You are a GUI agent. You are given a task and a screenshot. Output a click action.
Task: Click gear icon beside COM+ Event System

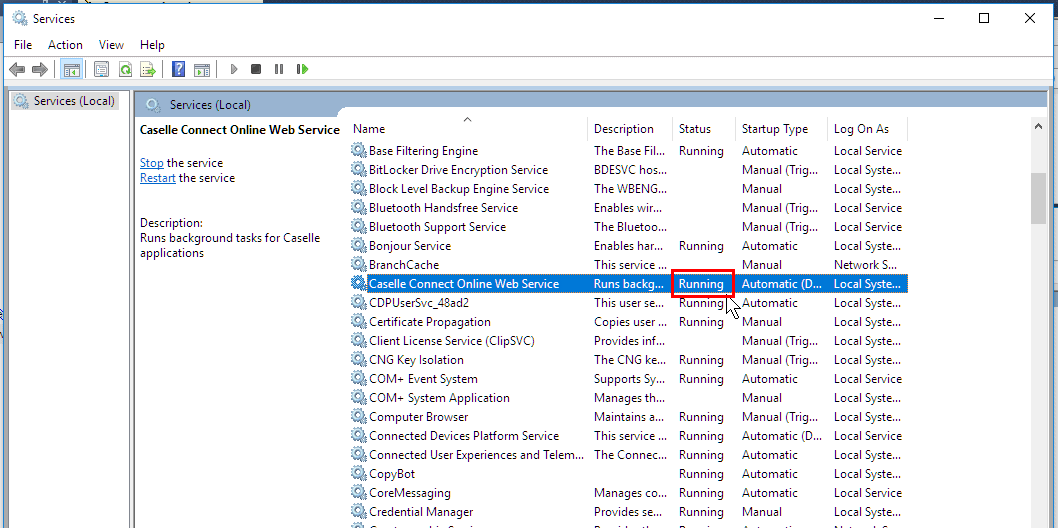(358, 379)
